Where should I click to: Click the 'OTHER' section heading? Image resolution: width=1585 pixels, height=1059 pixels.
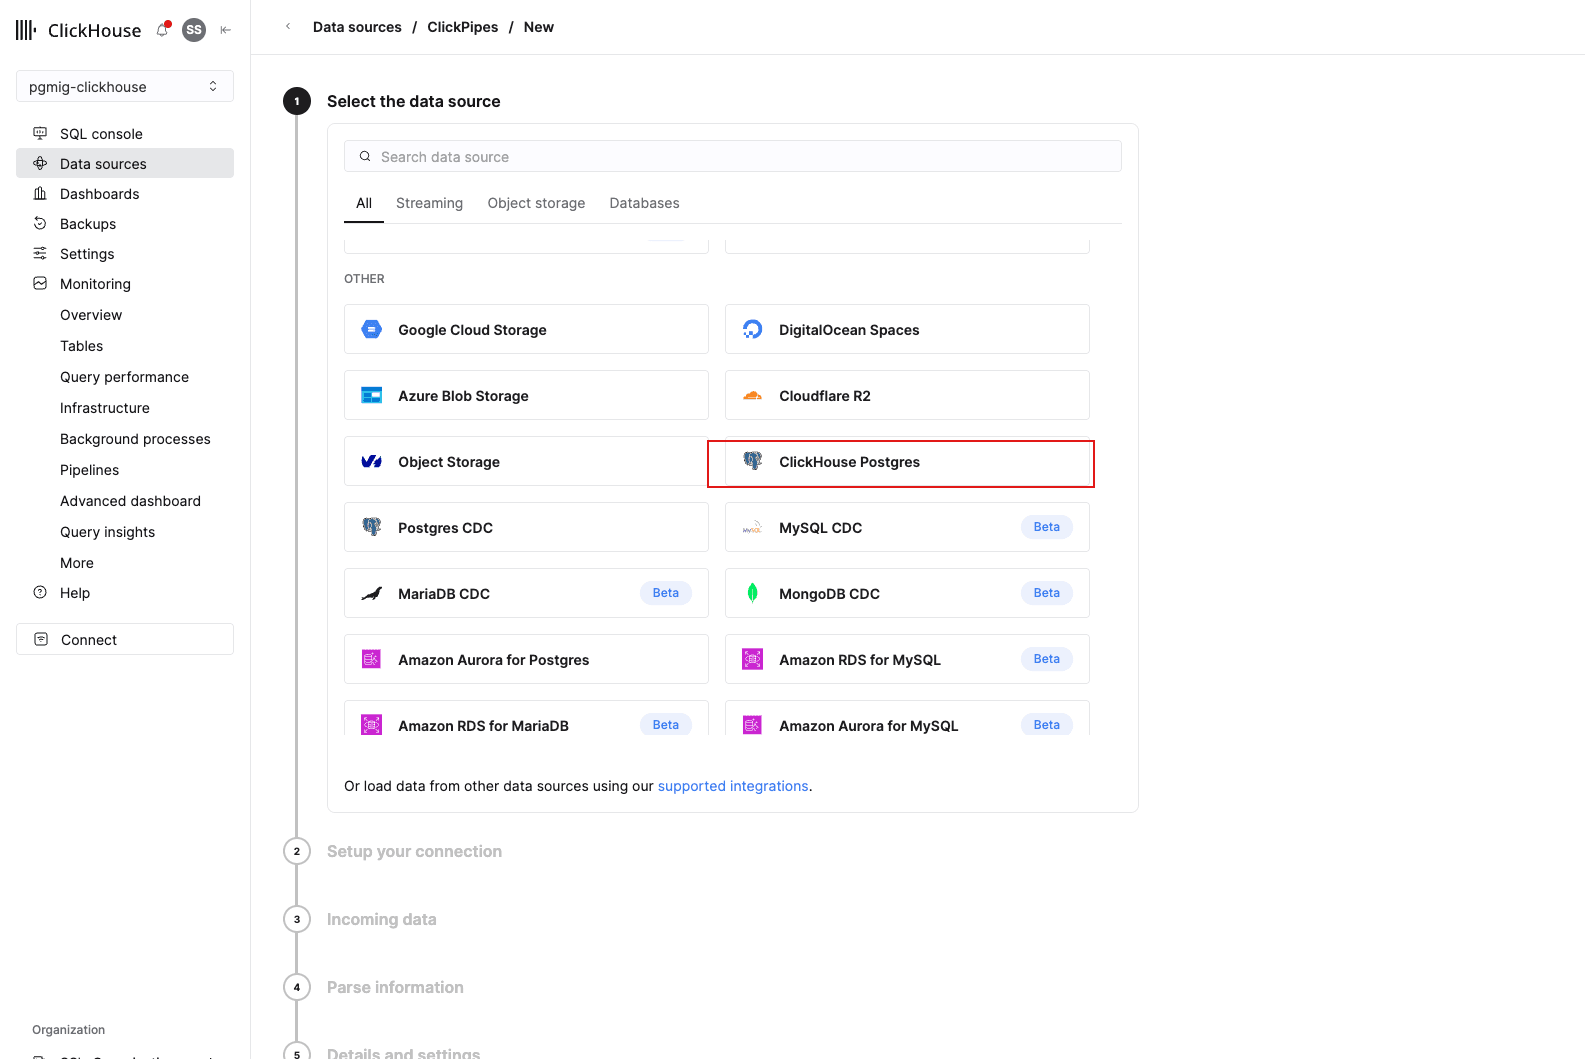(364, 279)
